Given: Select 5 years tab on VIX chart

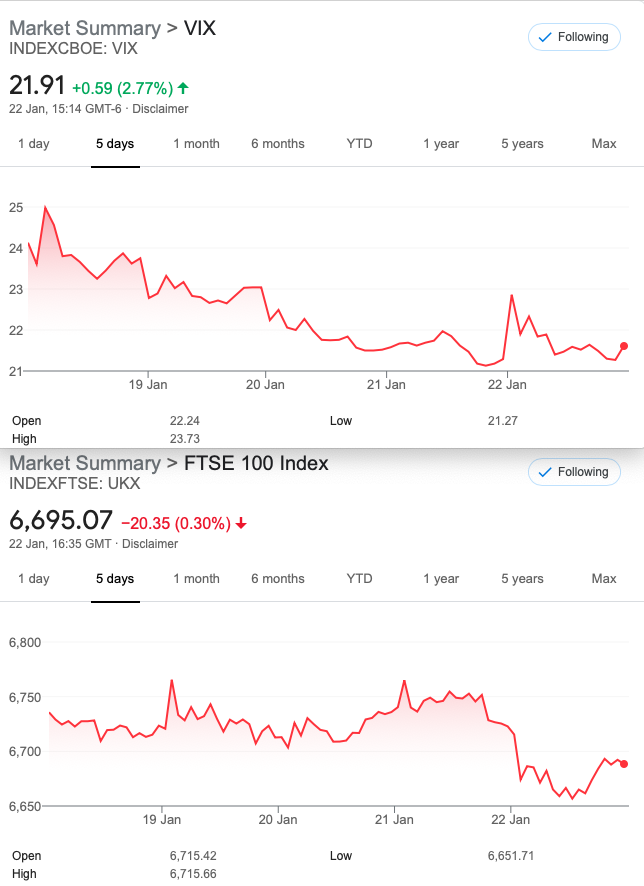Looking at the screenshot, I should coord(522,144).
